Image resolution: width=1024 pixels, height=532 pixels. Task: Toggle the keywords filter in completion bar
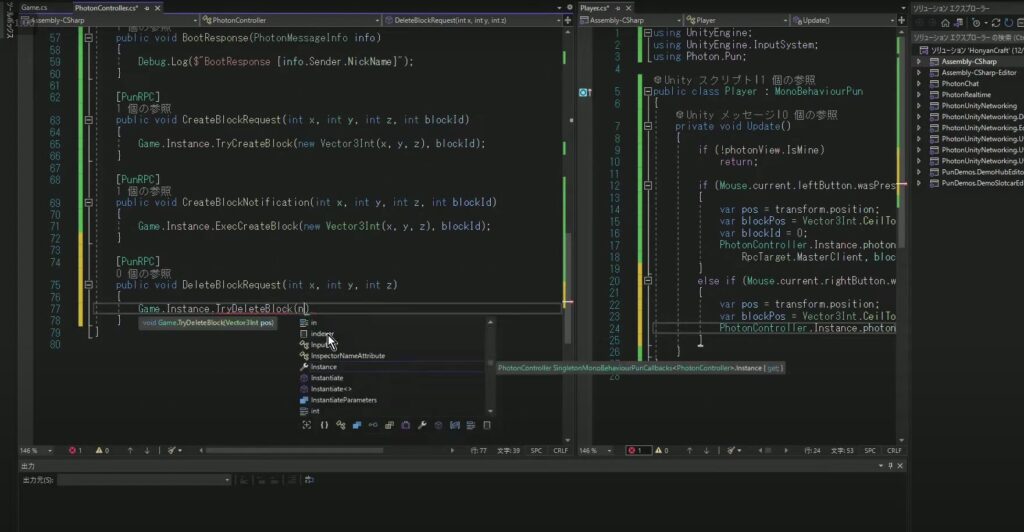coord(471,425)
